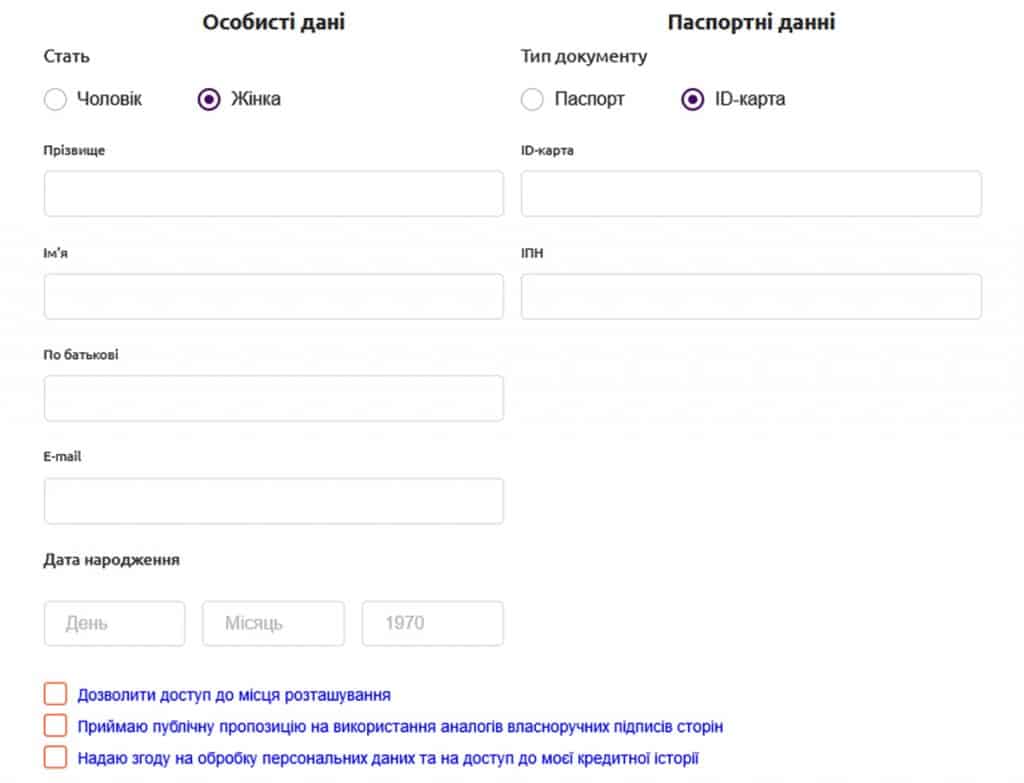Focus the Ім'я text field
The width and height of the screenshot is (1024, 783).
[273, 296]
